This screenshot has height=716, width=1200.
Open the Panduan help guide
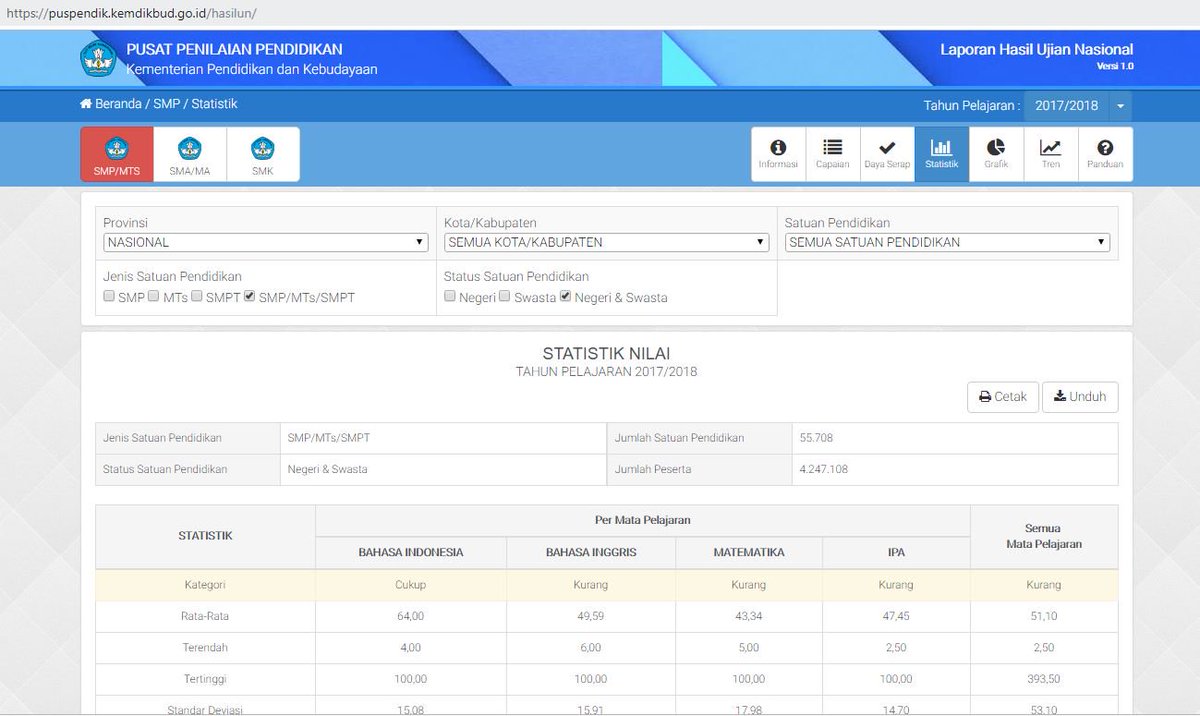click(1105, 154)
